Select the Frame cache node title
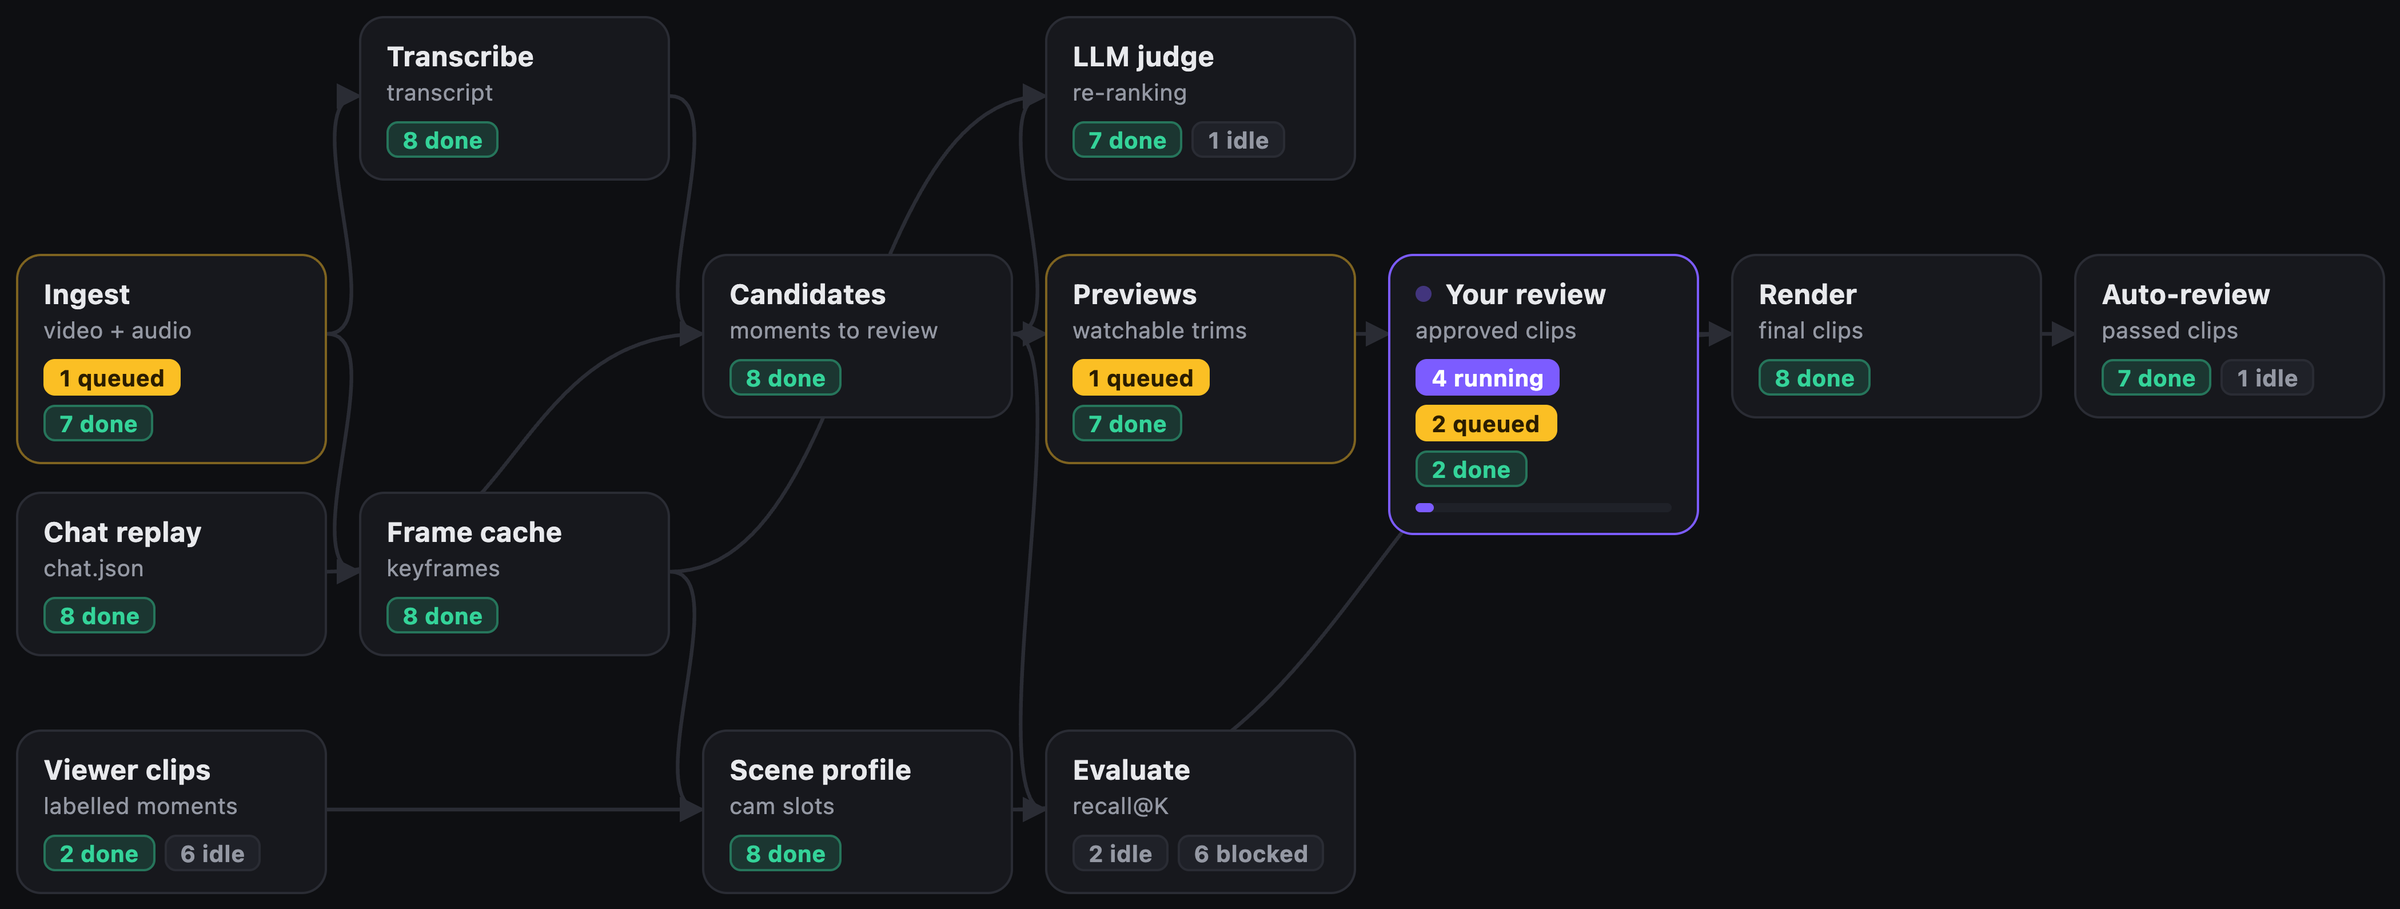The height and width of the screenshot is (909, 2400). pyautogui.click(x=474, y=532)
